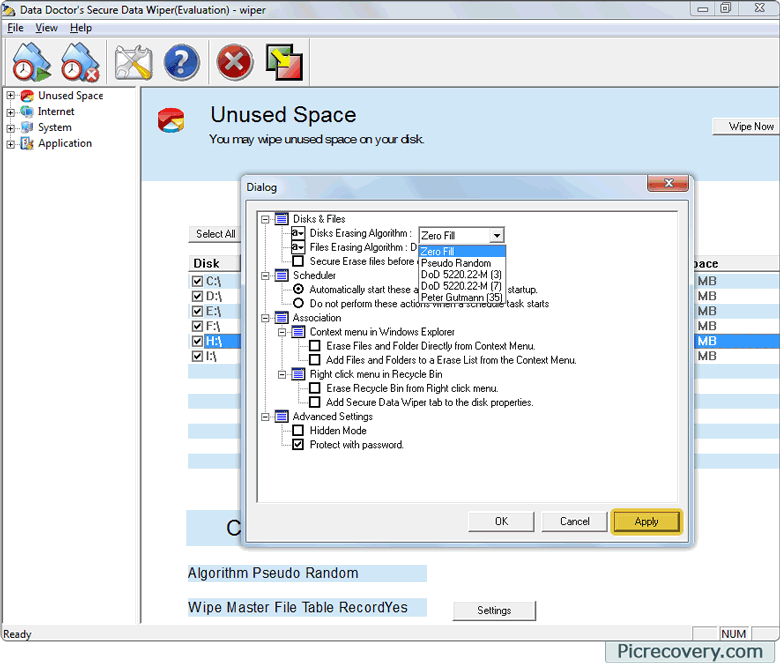The height and width of the screenshot is (663, 780).
Task: Collapse Context menu in Windows Explorer node
Action: pyautogui.click(x=282, y=332)
